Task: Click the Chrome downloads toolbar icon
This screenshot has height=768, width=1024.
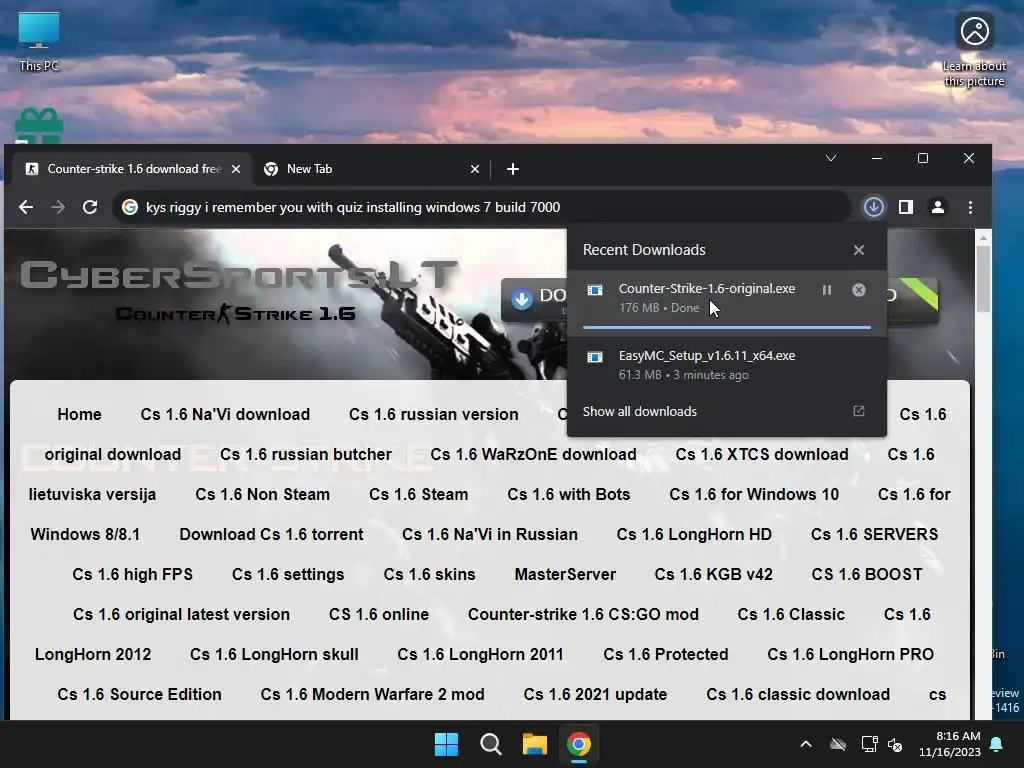Action: [x=874, y=207]
